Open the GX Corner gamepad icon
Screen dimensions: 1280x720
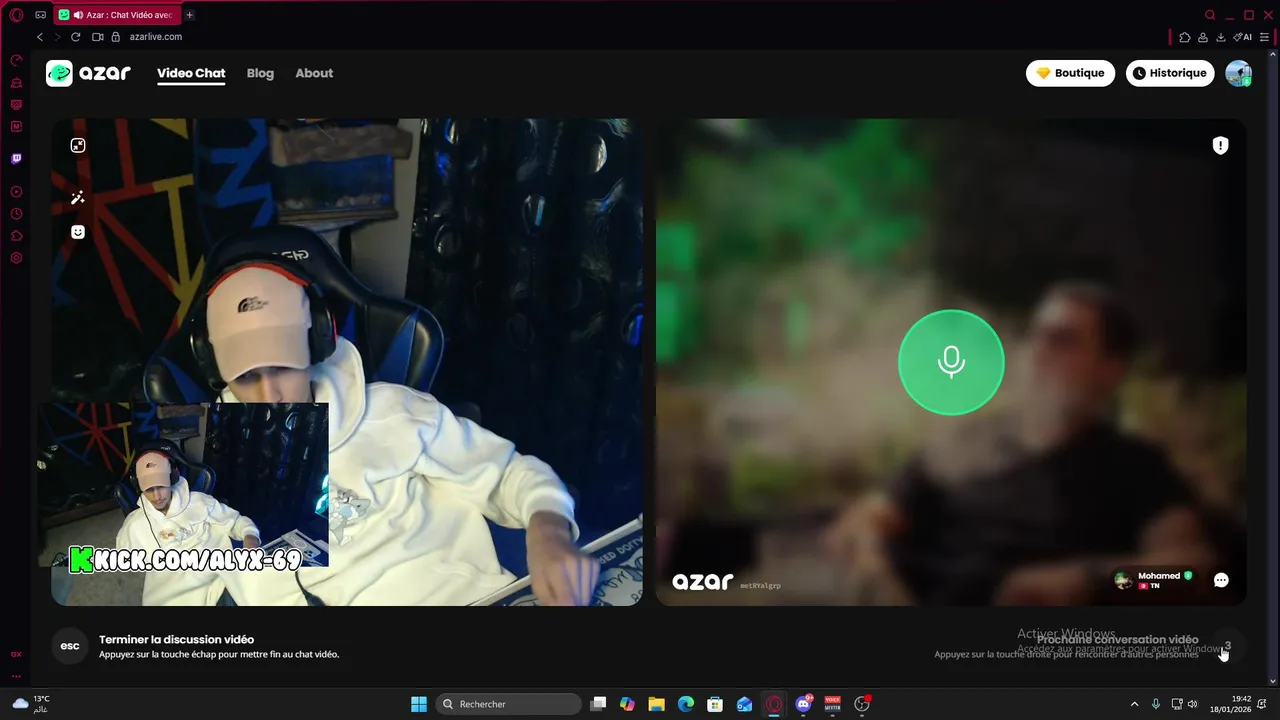(x=41, y=15)
